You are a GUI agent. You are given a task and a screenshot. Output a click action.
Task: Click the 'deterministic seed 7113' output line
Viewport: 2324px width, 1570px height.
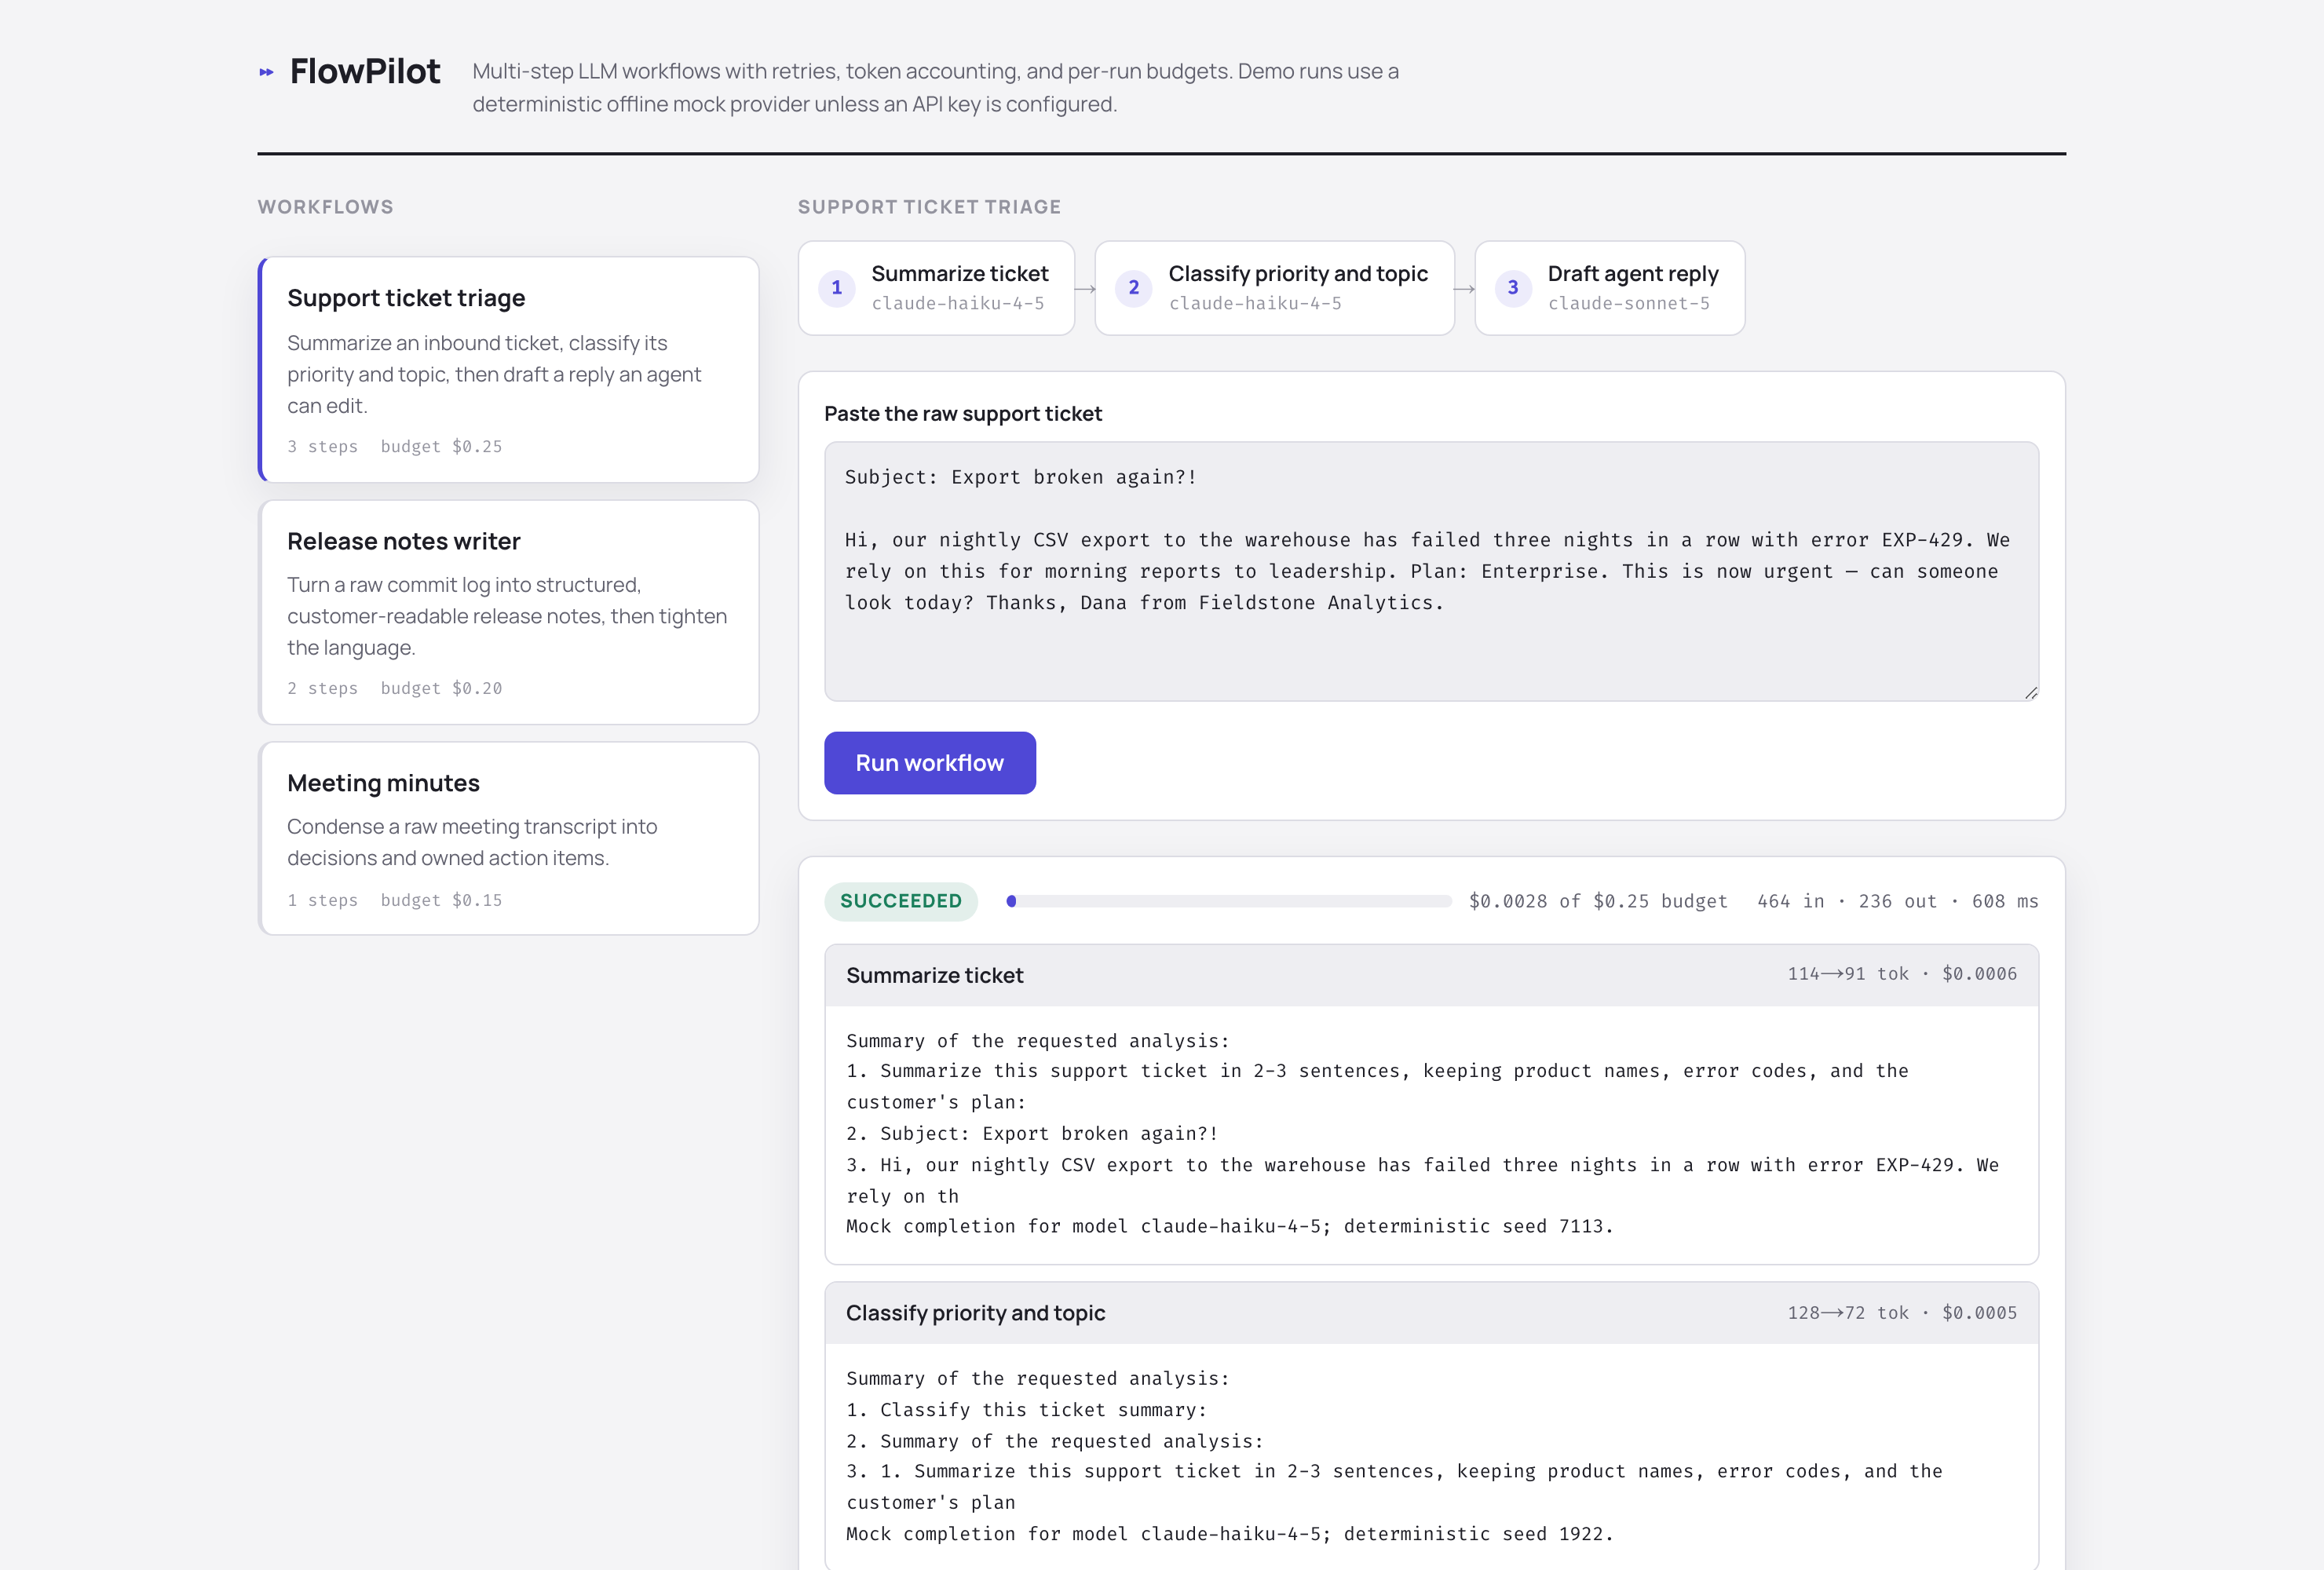1229,1226
